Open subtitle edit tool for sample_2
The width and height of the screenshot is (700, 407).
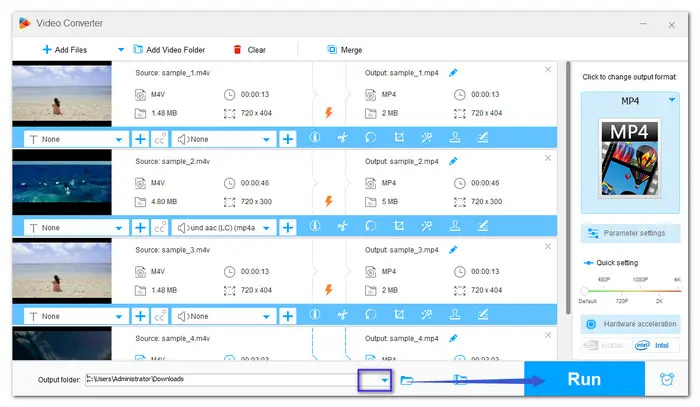coord(483,226)
